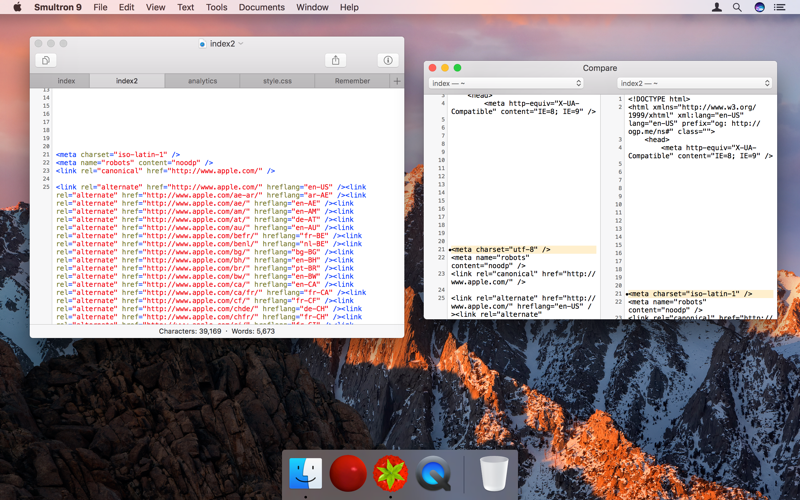
Task: Click the red ball app in Dock
Action: point(348,473)
